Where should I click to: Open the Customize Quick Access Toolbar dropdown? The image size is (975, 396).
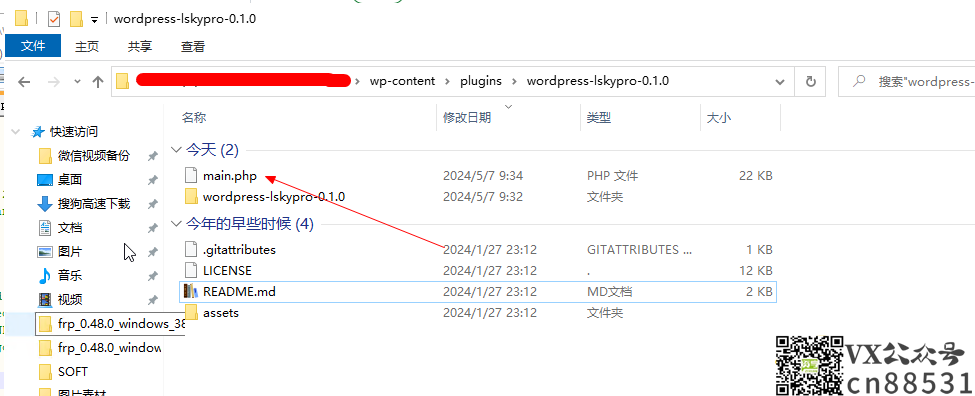(x=94, y=19)
